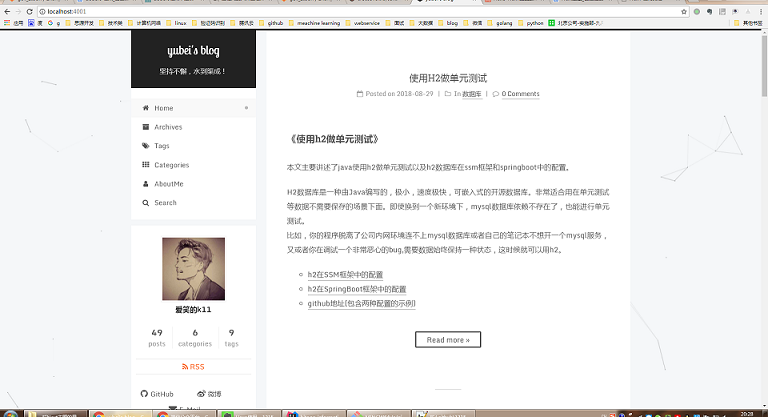This screenshot has width=768, height=417.
Task: Follow the h2在SpringBoot框架中的配置 link
Action: [357, 289]
